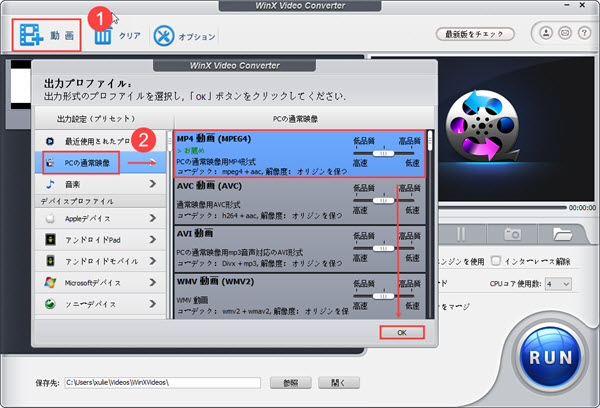Click the PC general video icon
This screenshot has width=600, height=408.
pyautogui.click(x=50, y=163)
